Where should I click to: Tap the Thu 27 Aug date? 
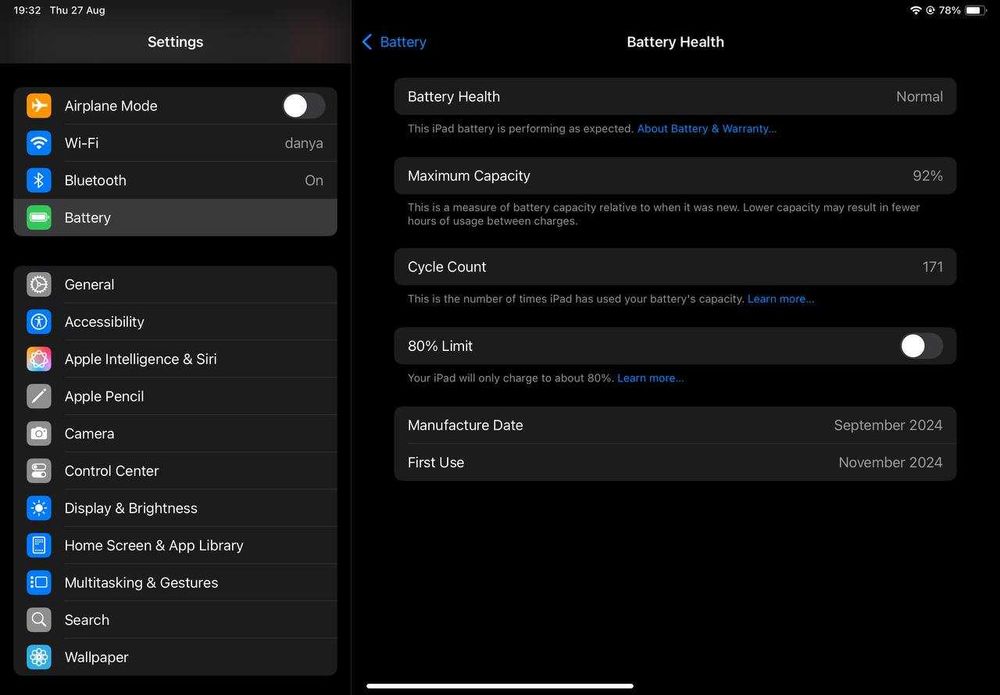point(77,10)
